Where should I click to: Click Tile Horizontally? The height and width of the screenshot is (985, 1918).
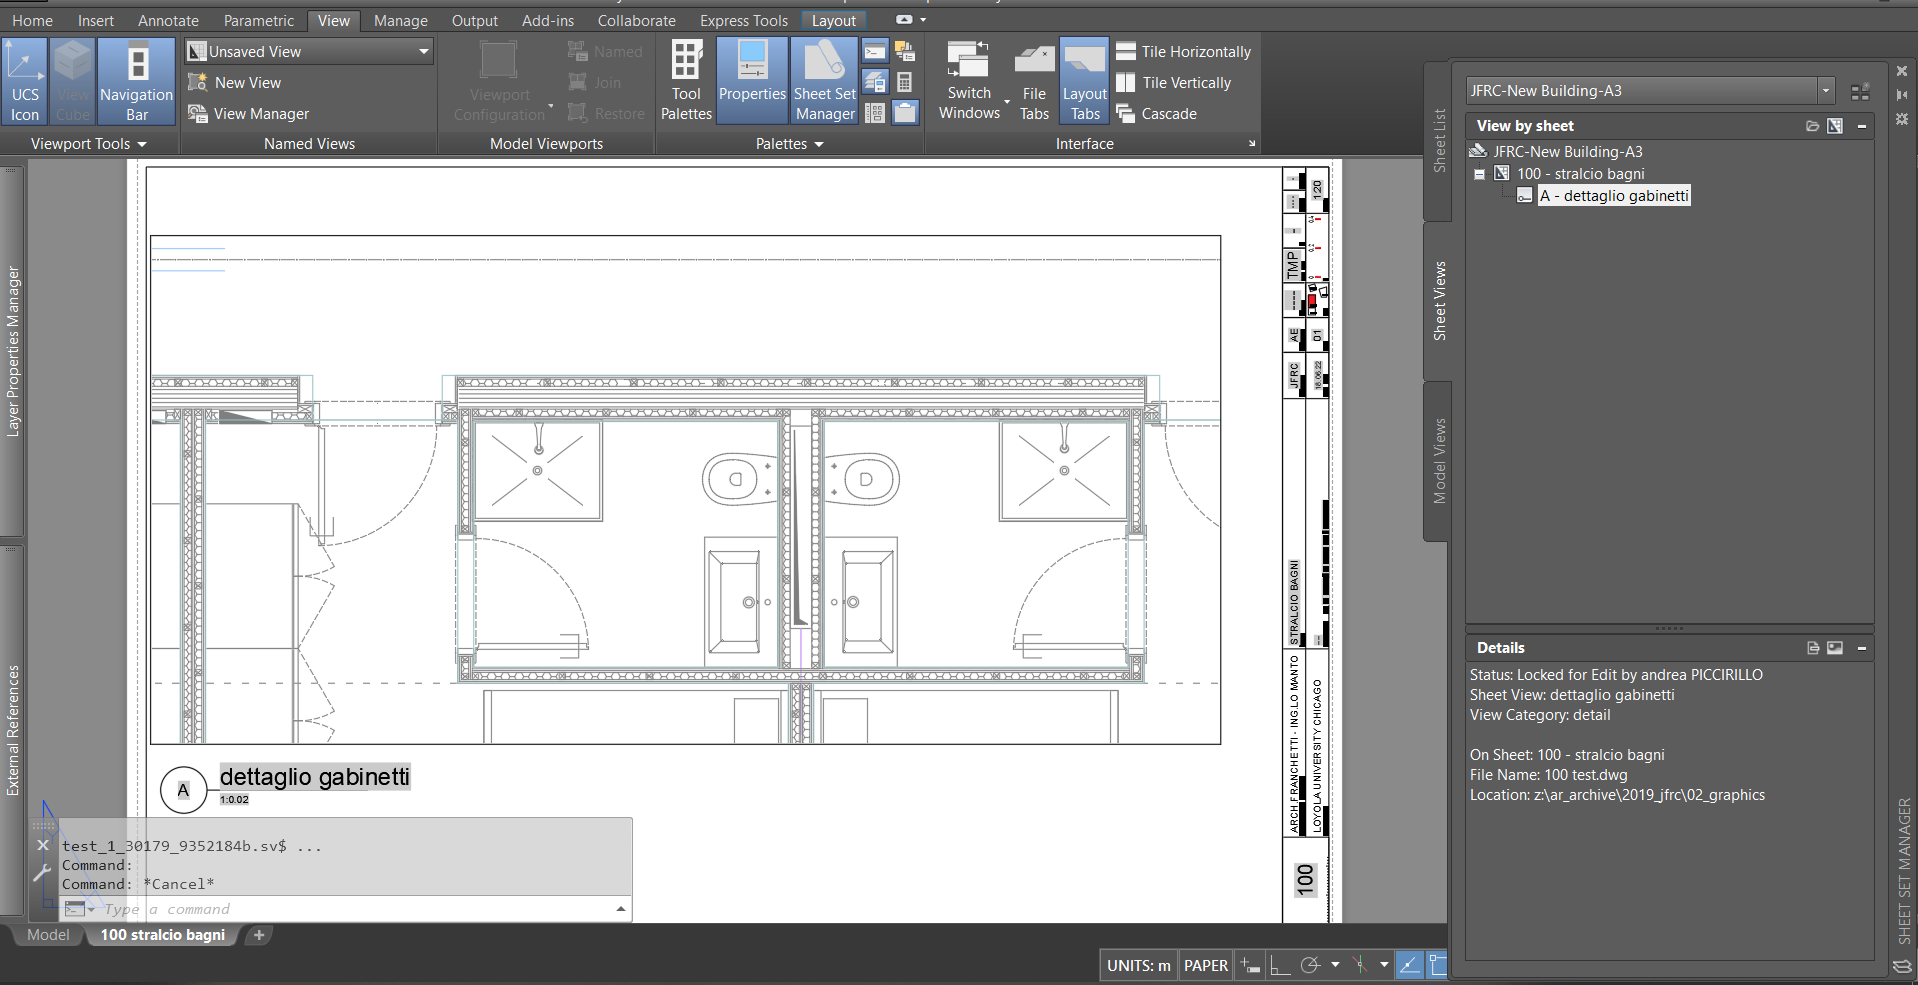click(x=1184, y=52)
